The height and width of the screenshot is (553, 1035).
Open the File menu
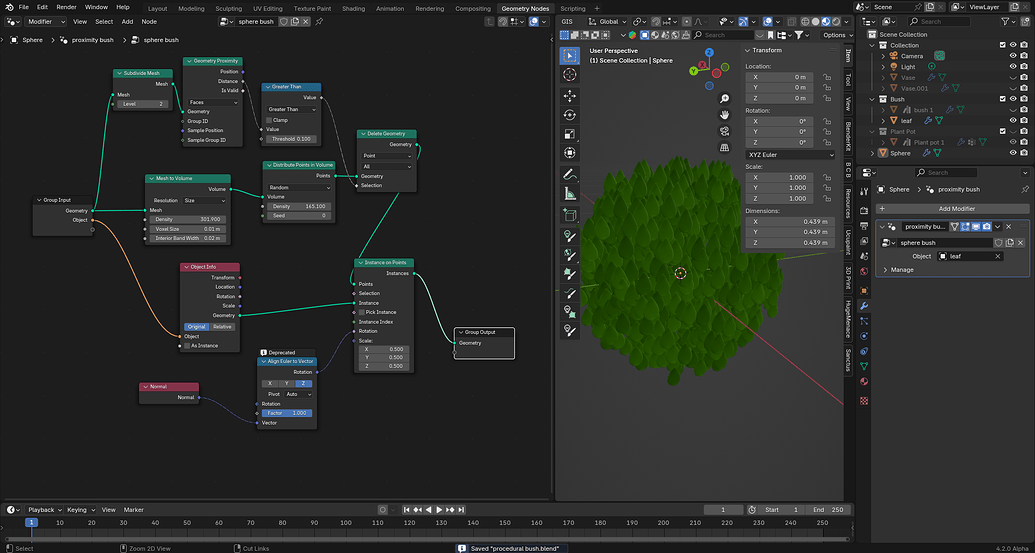coord(24,7)
